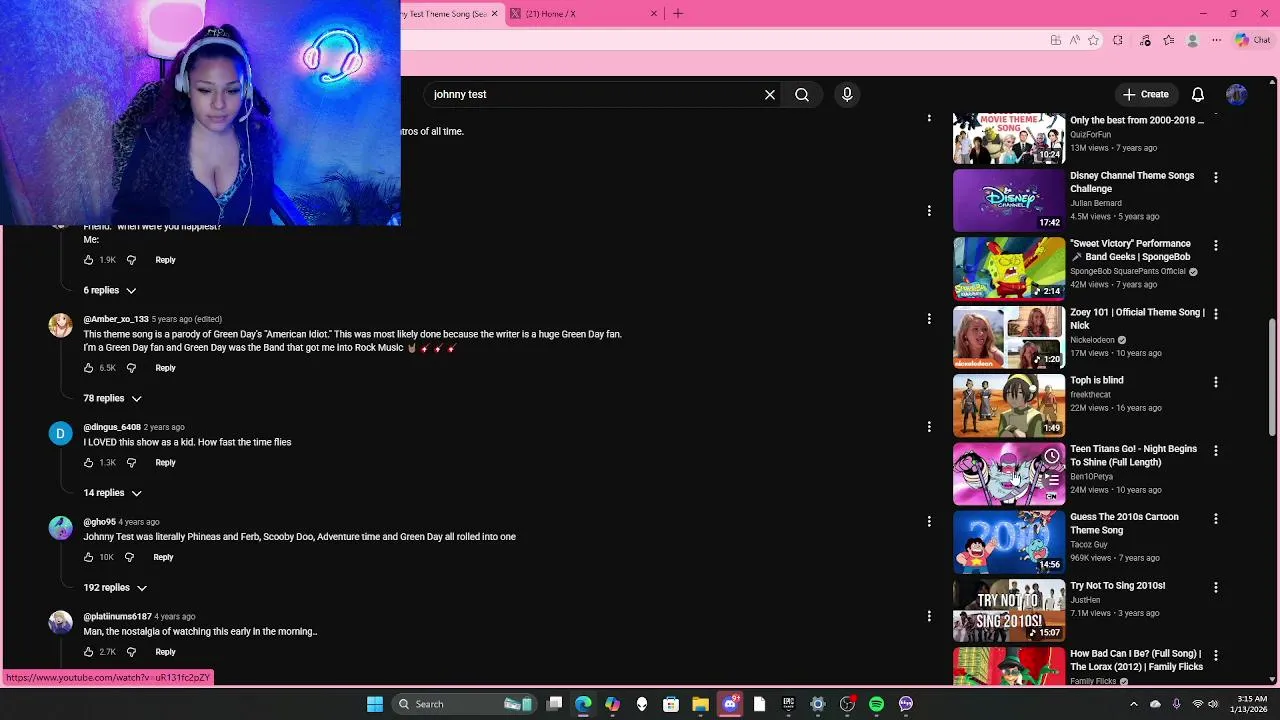Open options for Disney Channel Theme Songs video

click(x=1215, y=177)
